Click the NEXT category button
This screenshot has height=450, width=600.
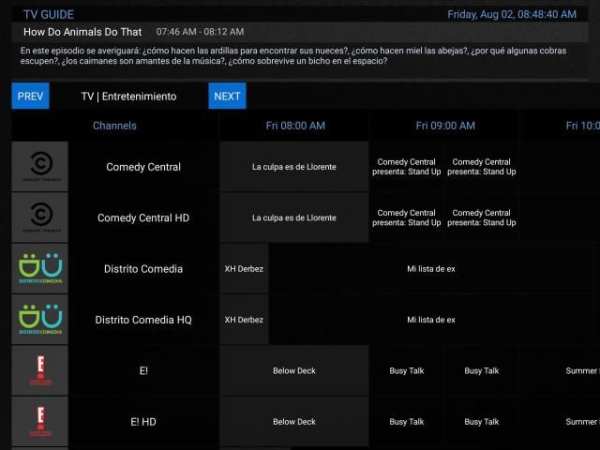point(227,96)
